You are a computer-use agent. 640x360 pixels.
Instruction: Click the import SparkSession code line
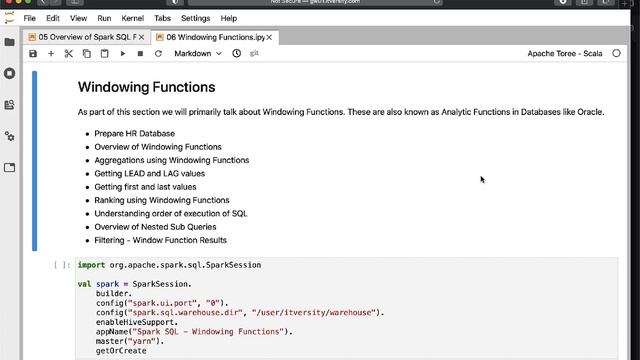169,265
